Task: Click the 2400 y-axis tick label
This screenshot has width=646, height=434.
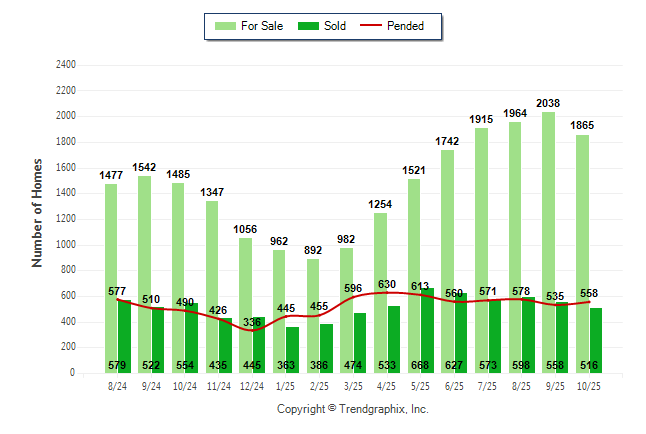Action: coord(64,65)
